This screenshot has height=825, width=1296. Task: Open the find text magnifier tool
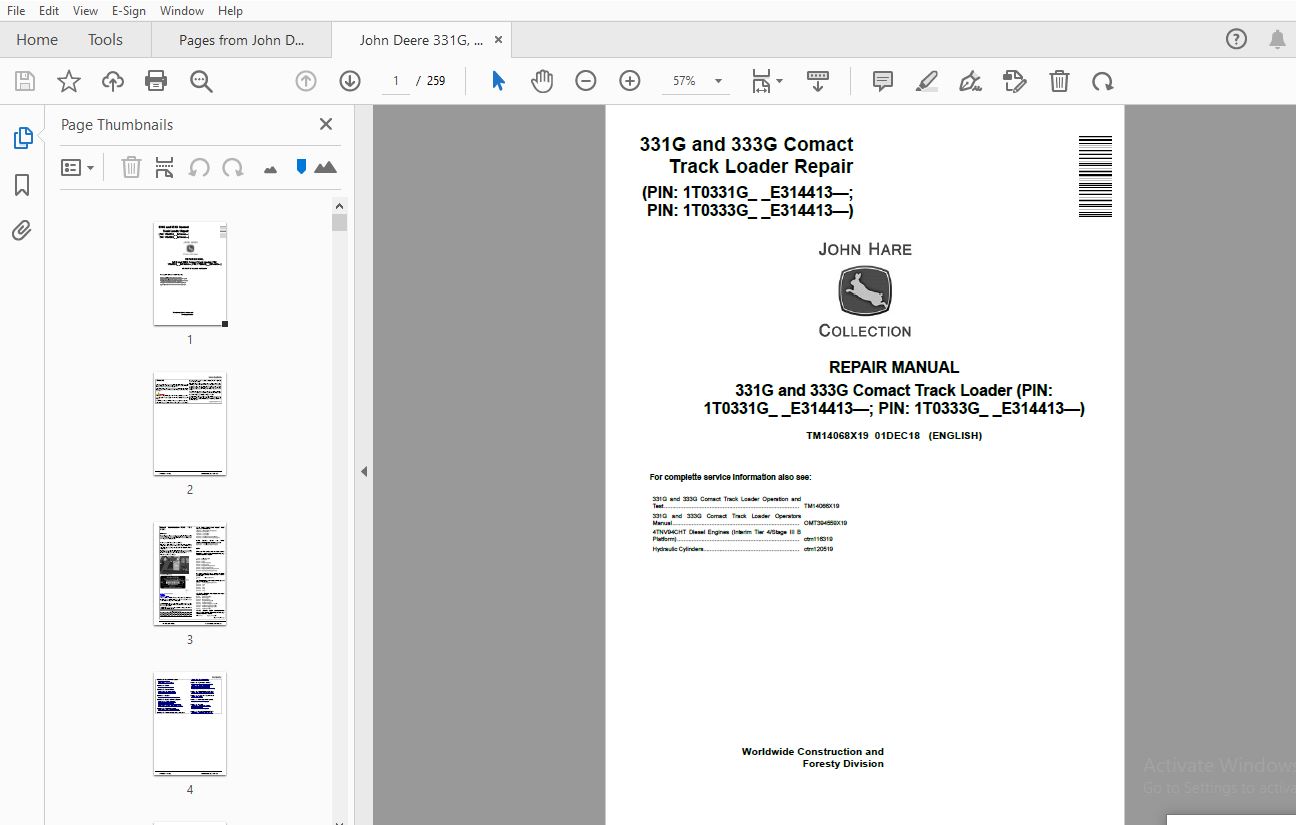(201, 81)
